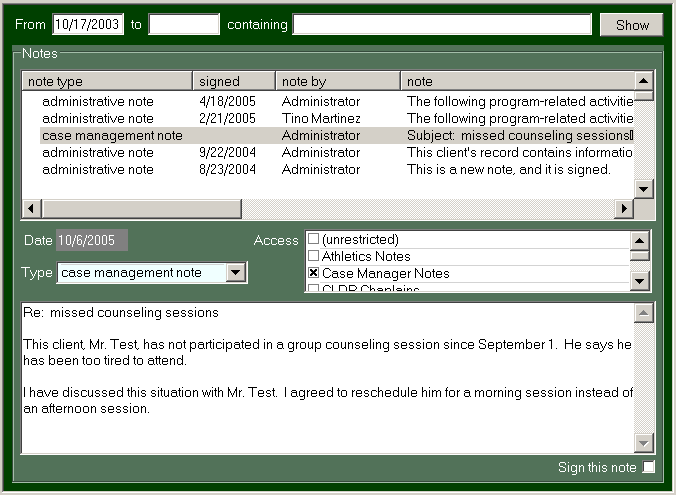This screenshot has height=495, width=676.
Task: Click the note body scroll down arrow
Action: [x=644, y=443]
